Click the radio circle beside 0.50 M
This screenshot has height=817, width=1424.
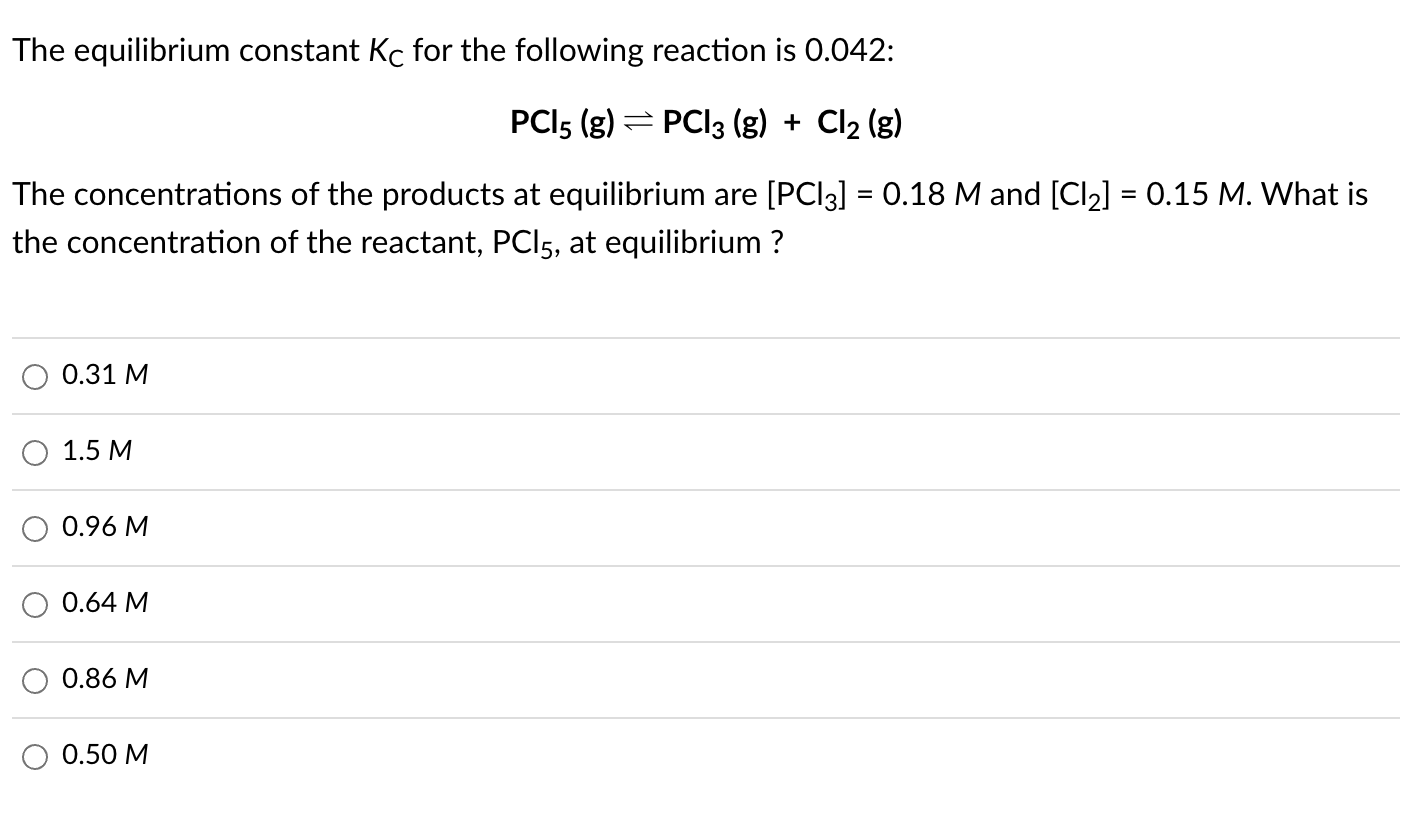pos(35,756)
